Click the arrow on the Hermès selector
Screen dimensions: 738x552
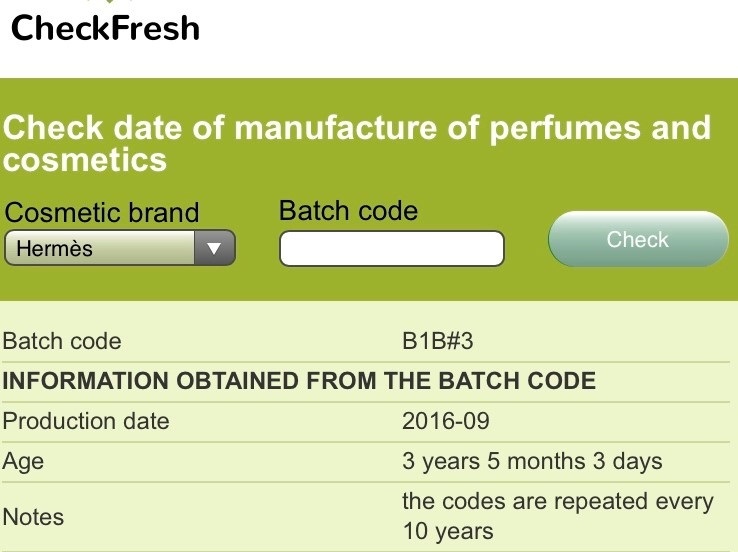click(x=212, y=249)
